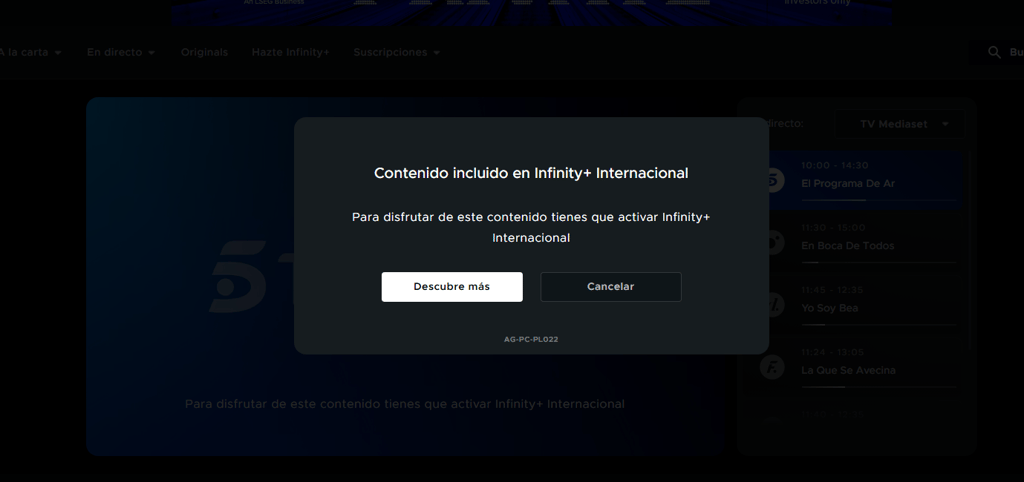Click FDF channel icon beside La Que Se Avecina
The width and height of the screenshot is (1024, 482).
[x=773, y=367]
